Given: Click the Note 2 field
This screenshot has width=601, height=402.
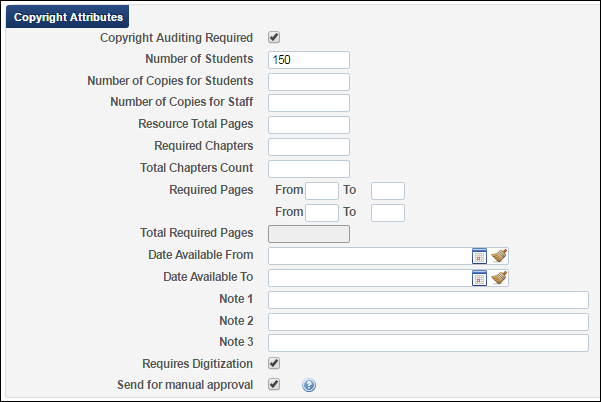Looking at the screenshot, I should pos(429,322).
